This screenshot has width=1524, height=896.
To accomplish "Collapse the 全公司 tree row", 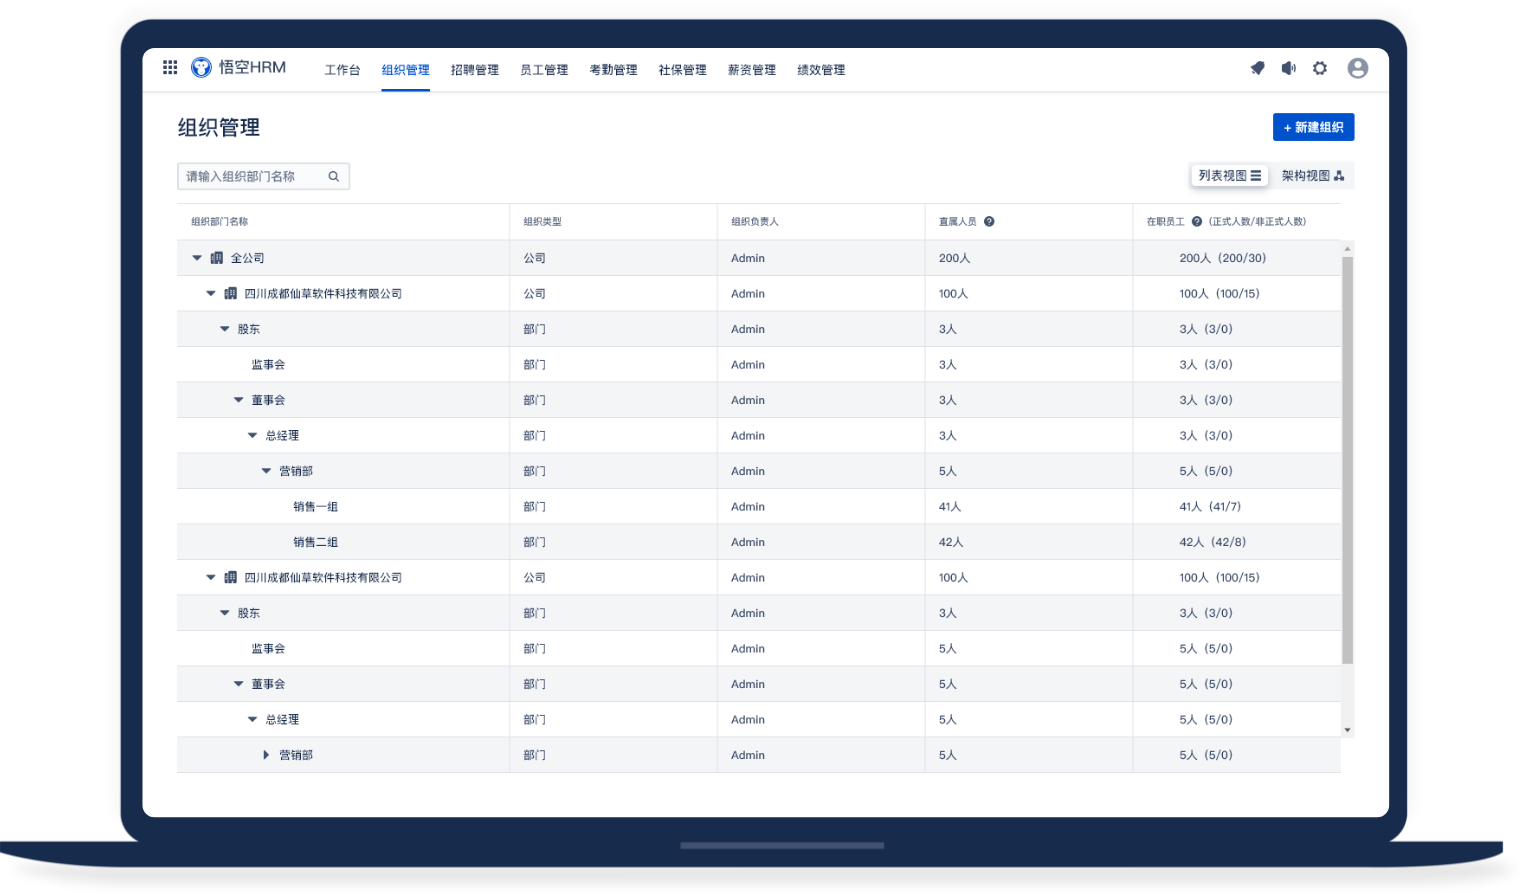I will click(197, 258).
